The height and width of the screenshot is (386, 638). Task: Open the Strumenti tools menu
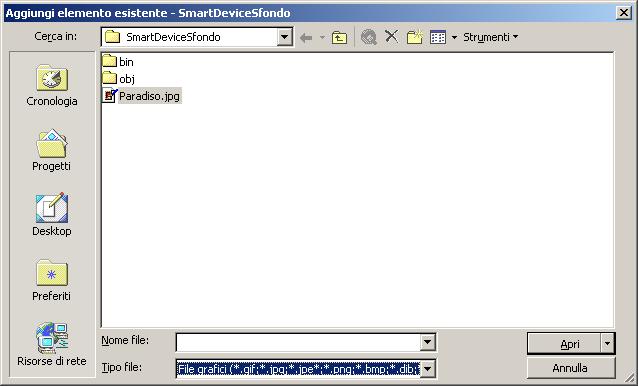pyautogui.click(x=490, y=37)
